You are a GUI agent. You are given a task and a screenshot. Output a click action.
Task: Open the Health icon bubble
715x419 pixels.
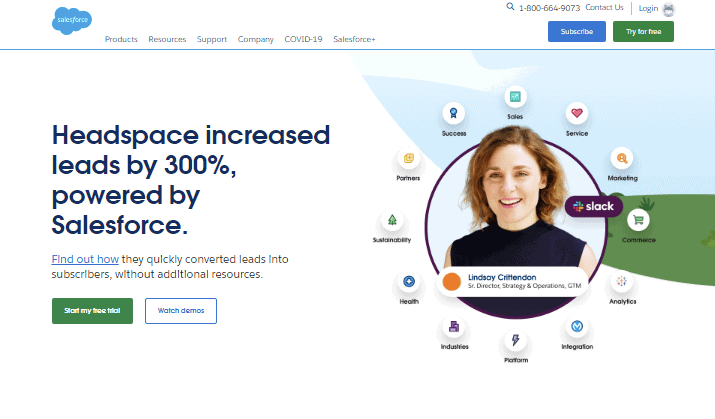[408, 282]
